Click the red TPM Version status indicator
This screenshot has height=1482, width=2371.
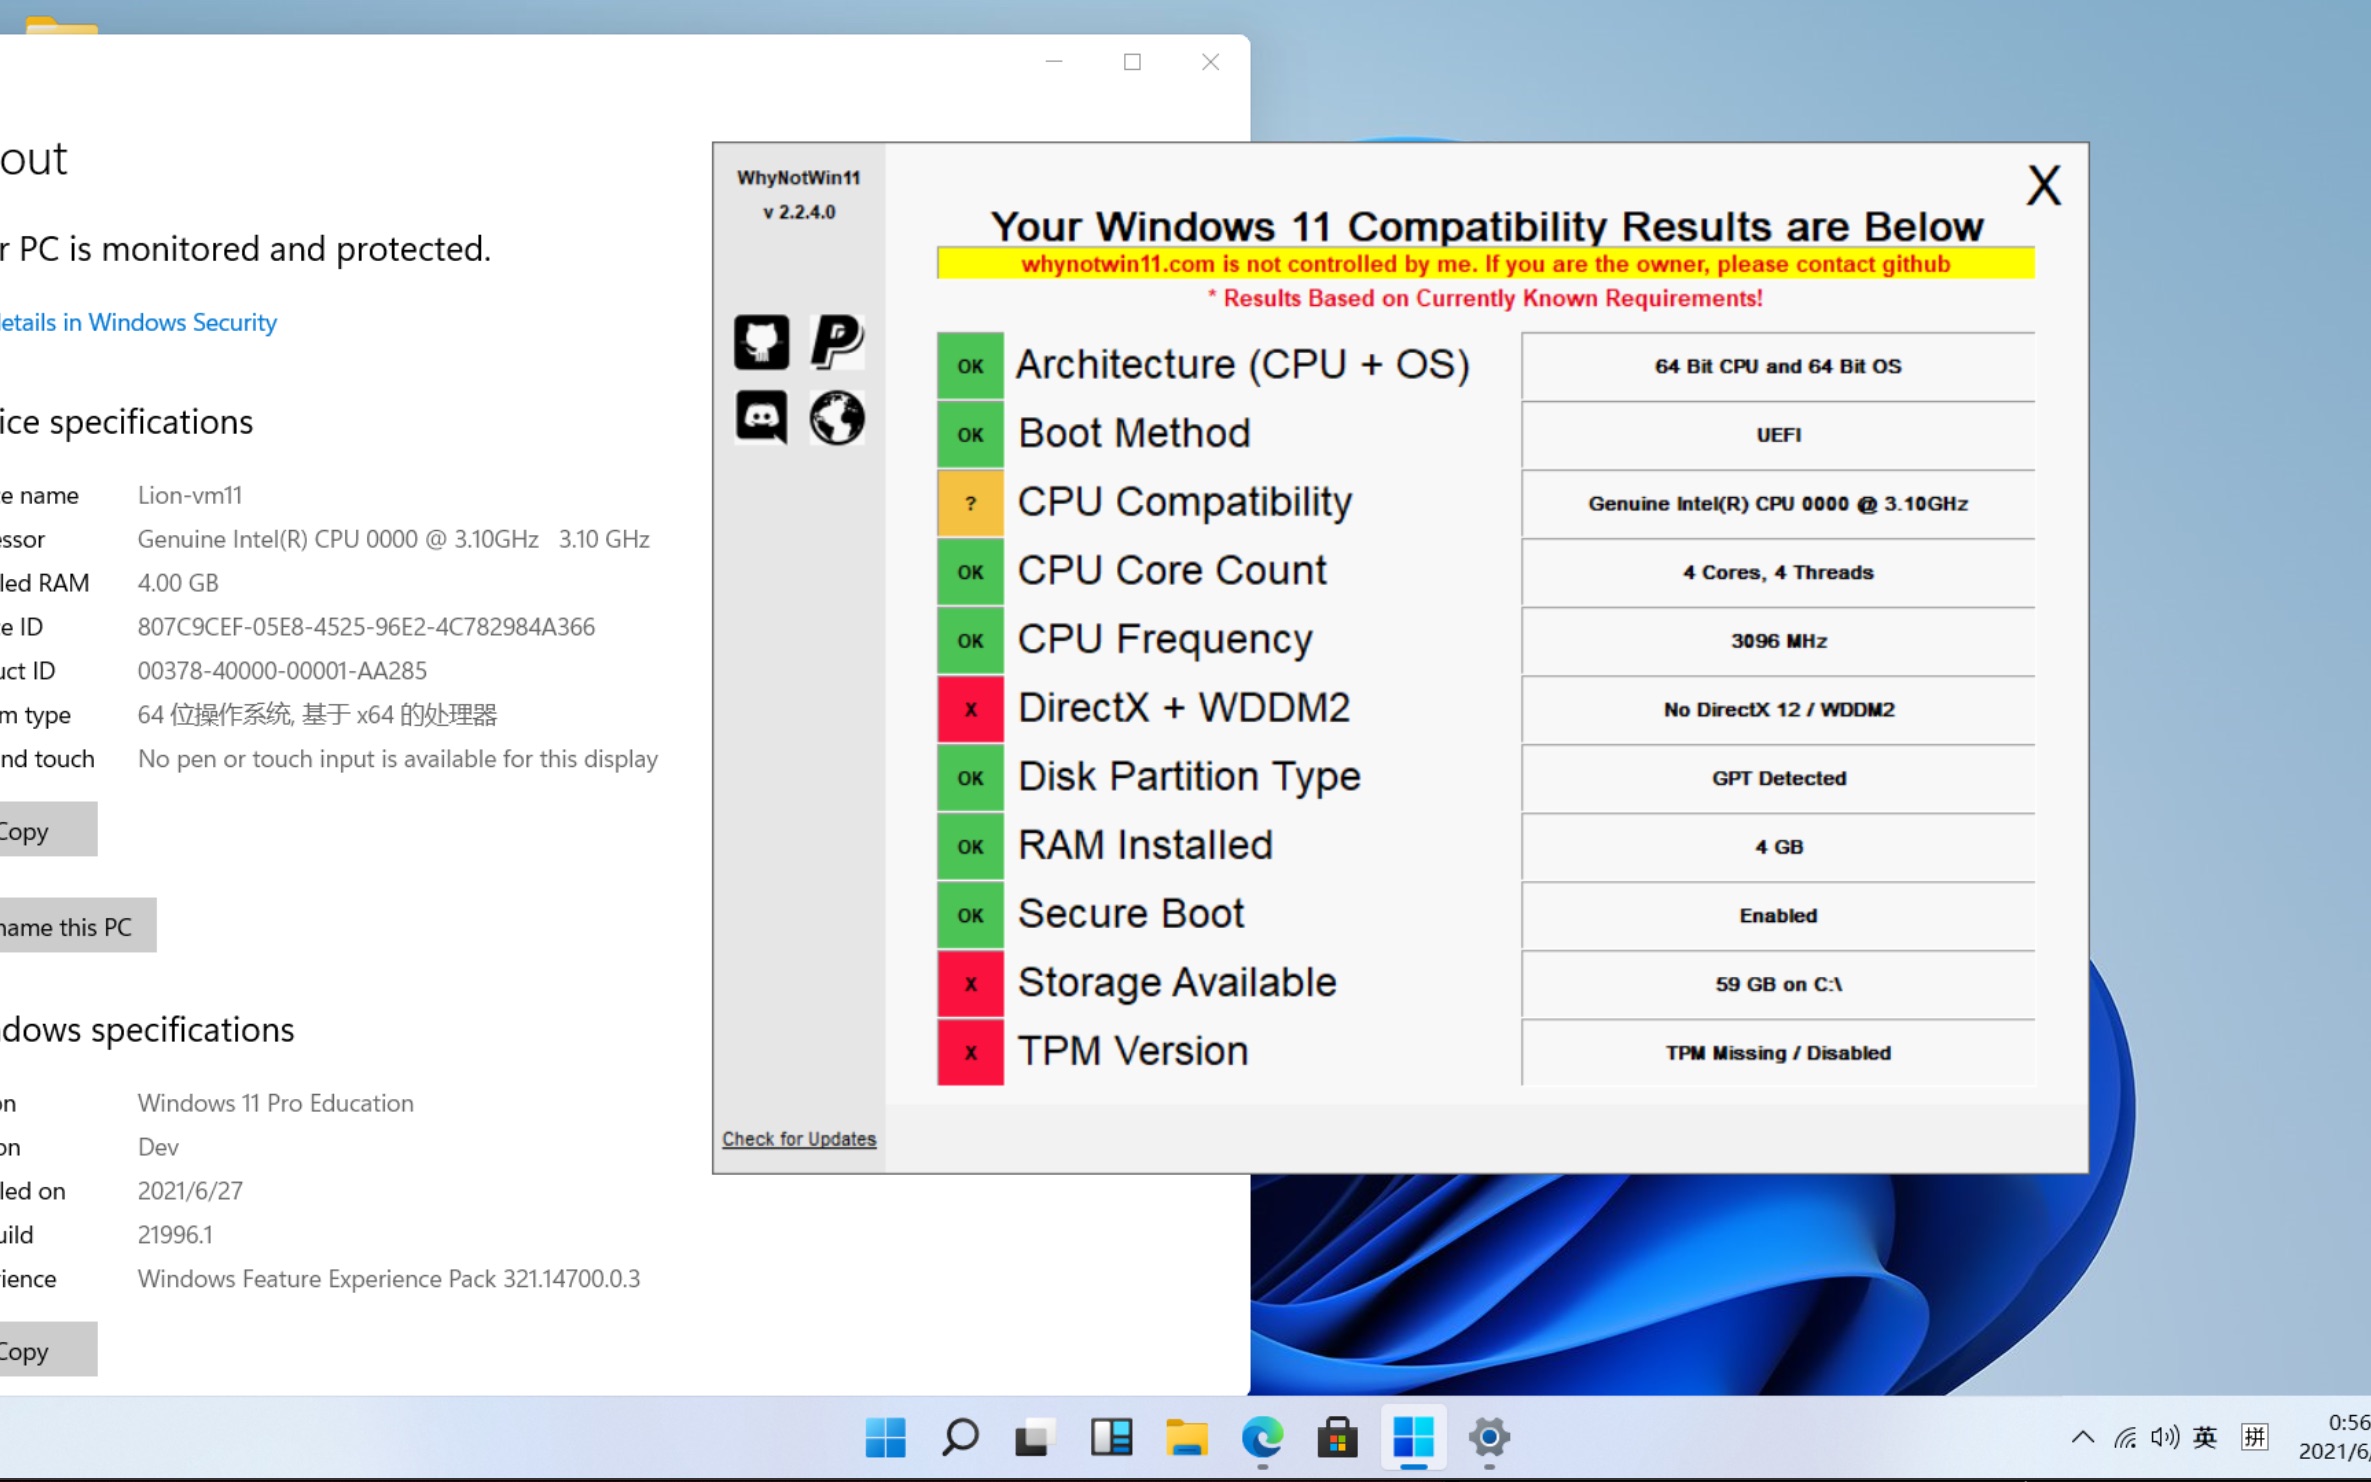click(969, 1052)
